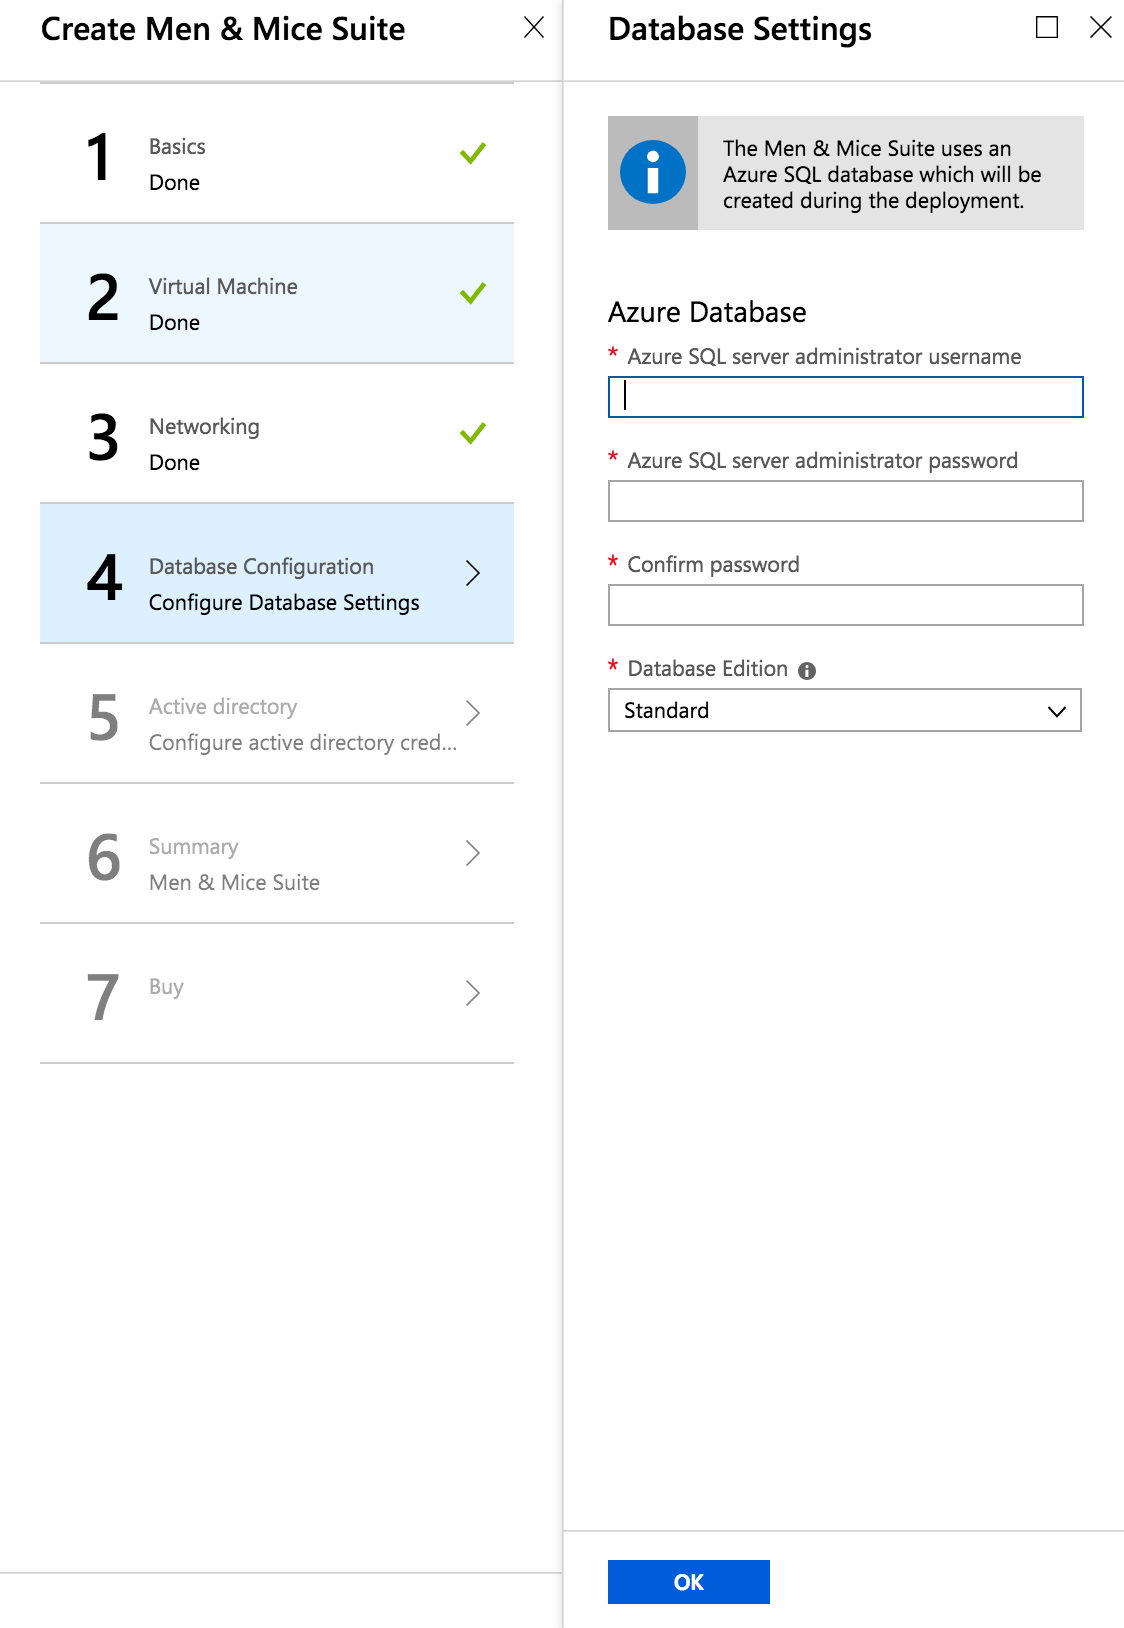The height and width of the screenshot is (1628, 1124).
Task: Close the Database Settings blade
Action: [x=1100, y=28]
